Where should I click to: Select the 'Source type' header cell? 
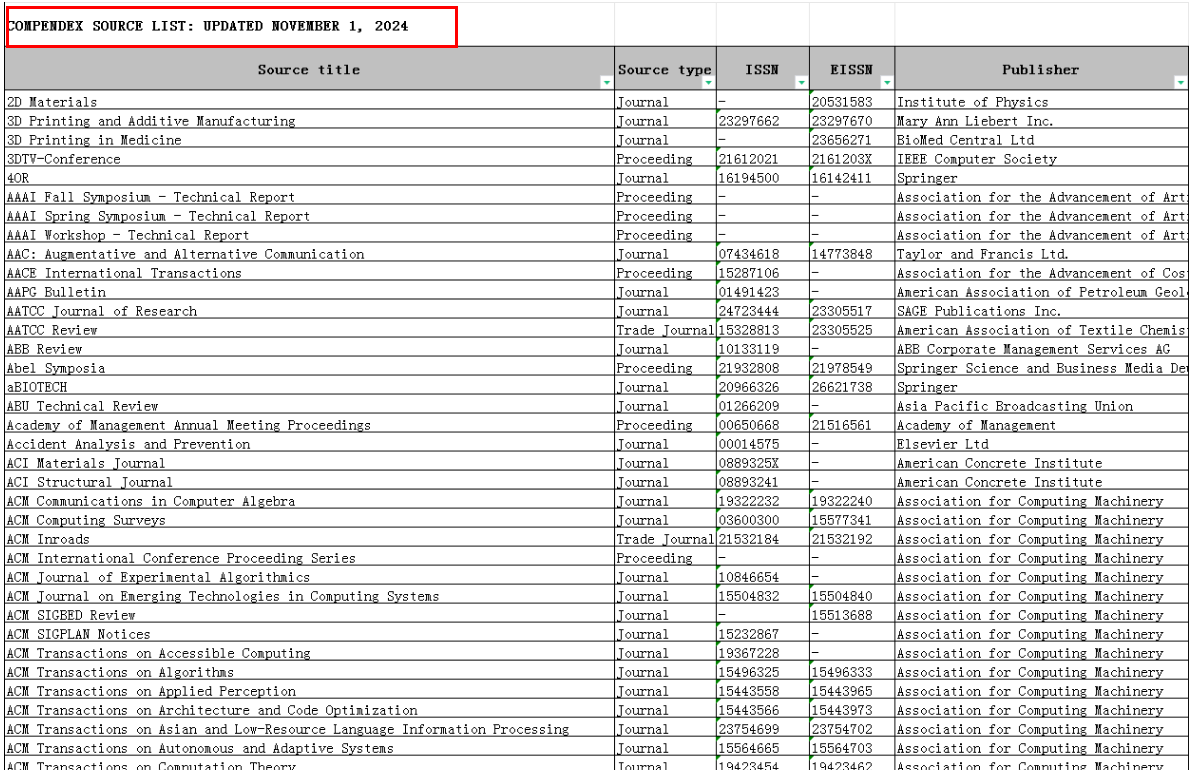point(665,69)
